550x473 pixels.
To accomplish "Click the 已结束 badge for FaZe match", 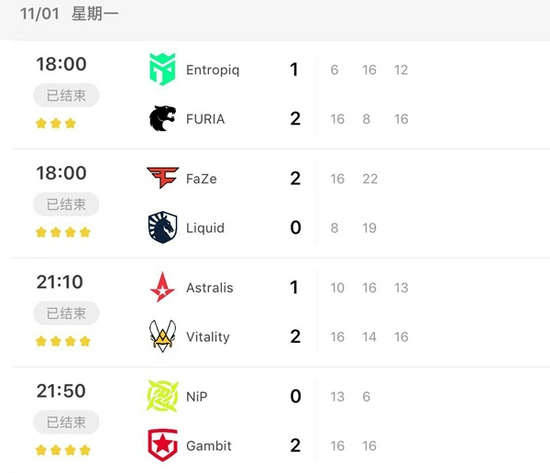I will (x=66, y=204).
